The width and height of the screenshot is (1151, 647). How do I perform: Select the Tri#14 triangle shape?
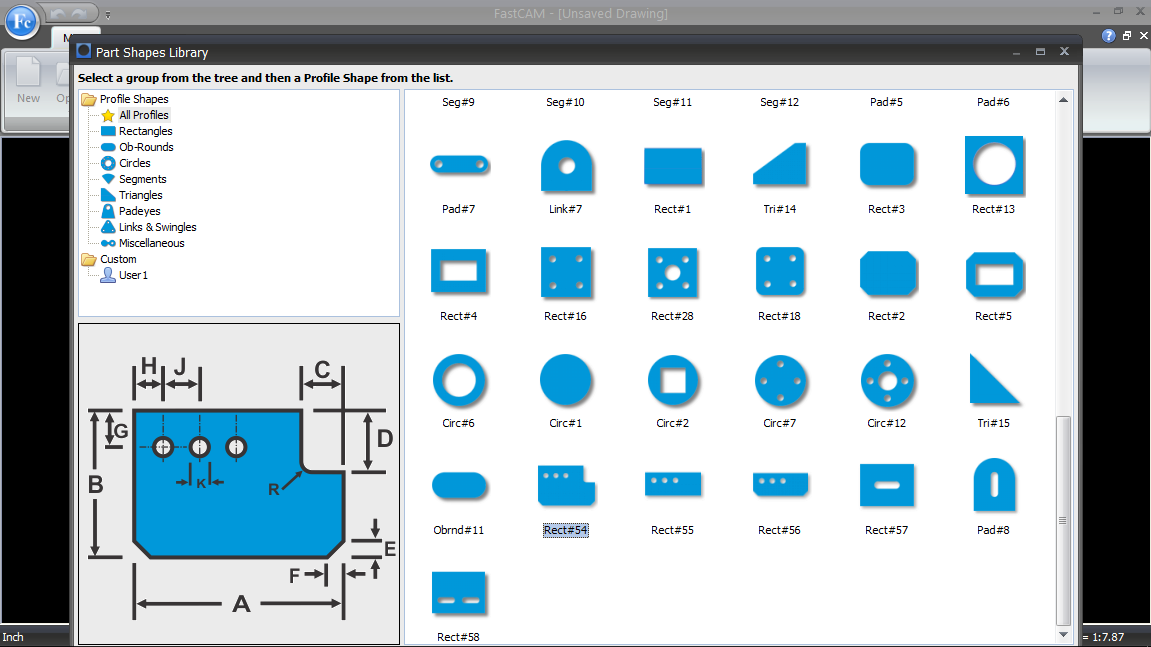pyautogui.click(x=780, y=165)
